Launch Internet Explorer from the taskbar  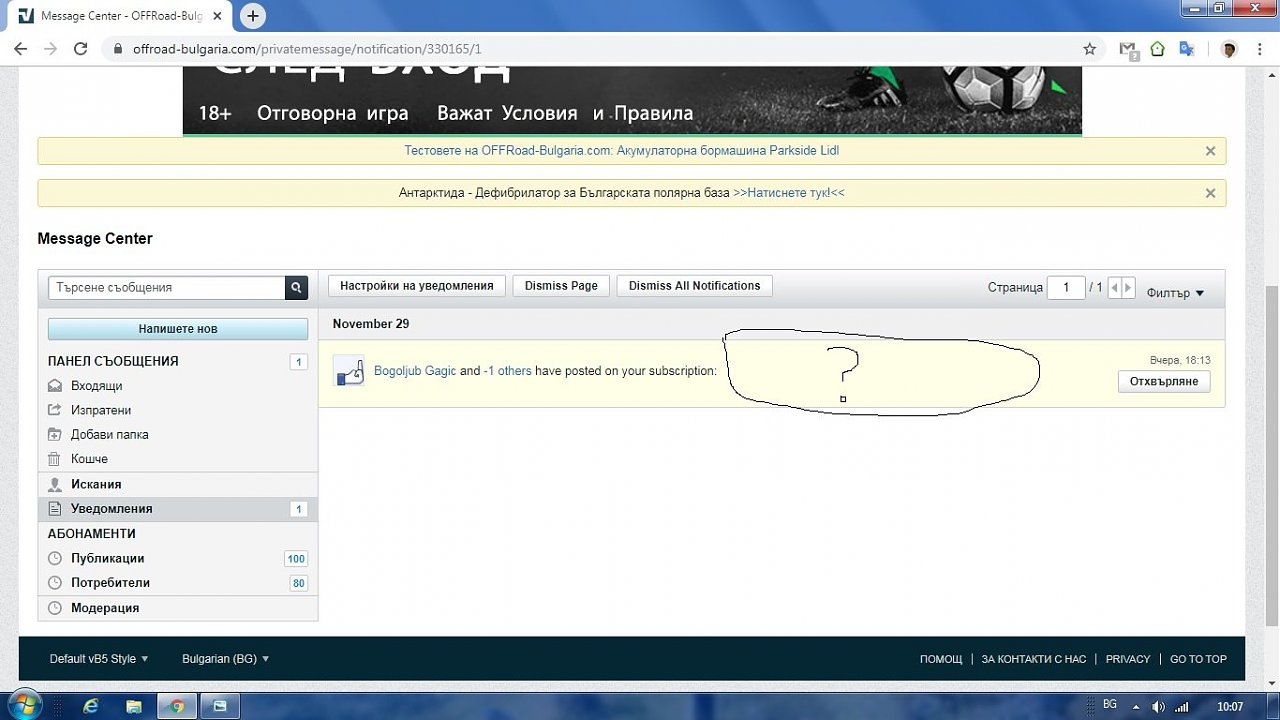coord(91,706)
